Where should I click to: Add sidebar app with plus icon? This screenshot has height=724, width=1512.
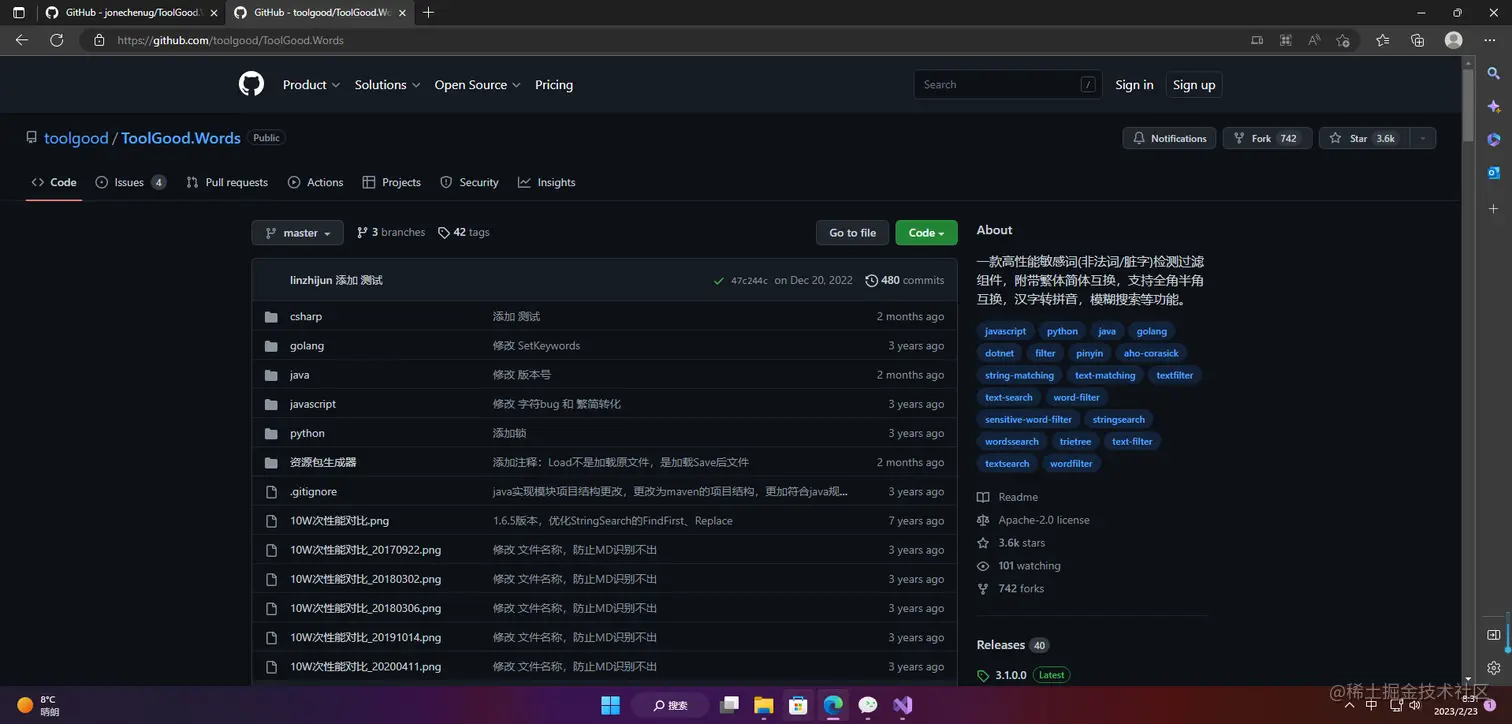pyautogui.click(x=1494, y=209)
